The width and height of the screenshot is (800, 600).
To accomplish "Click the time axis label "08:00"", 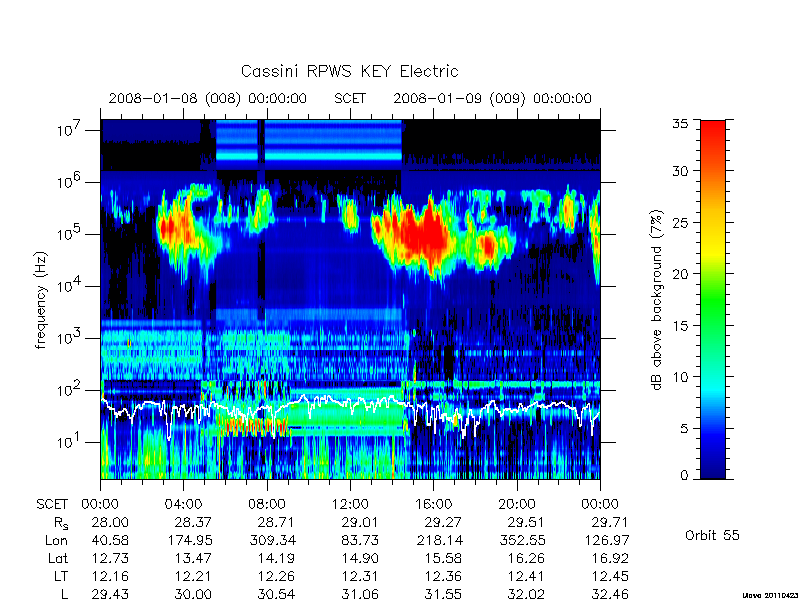I will pos(267,504).
